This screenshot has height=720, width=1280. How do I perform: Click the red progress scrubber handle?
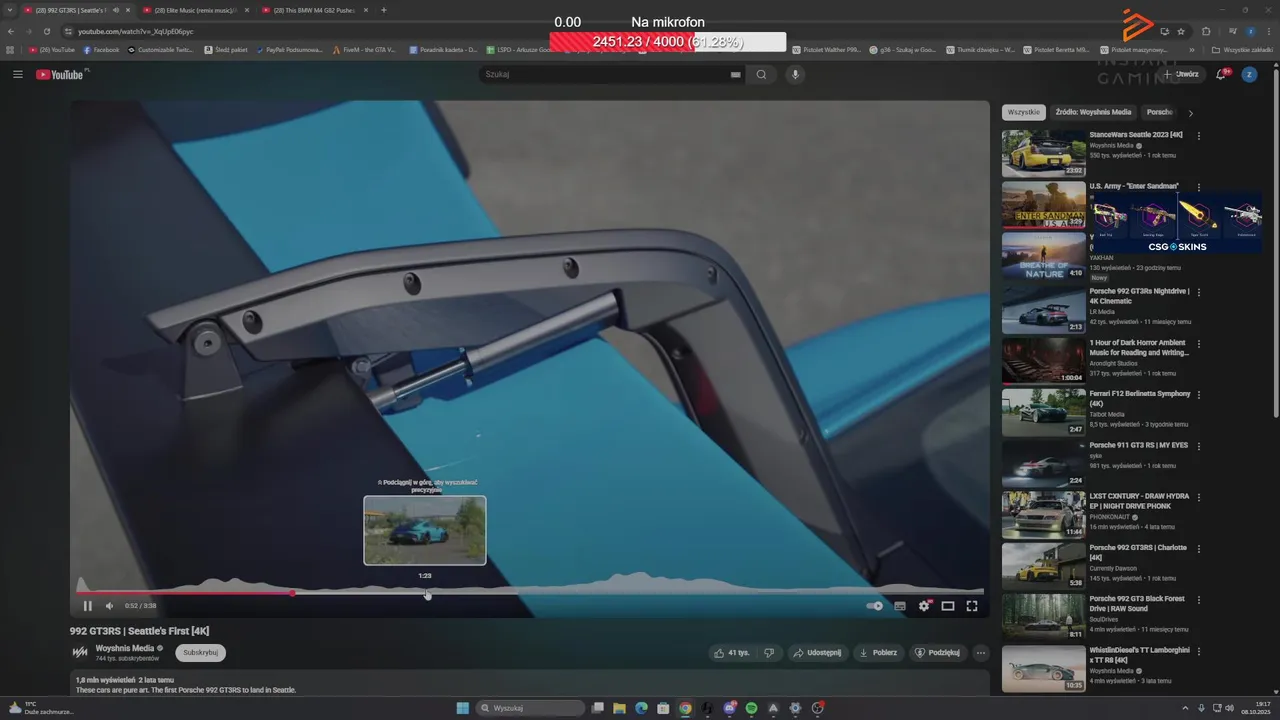point(292,593)
